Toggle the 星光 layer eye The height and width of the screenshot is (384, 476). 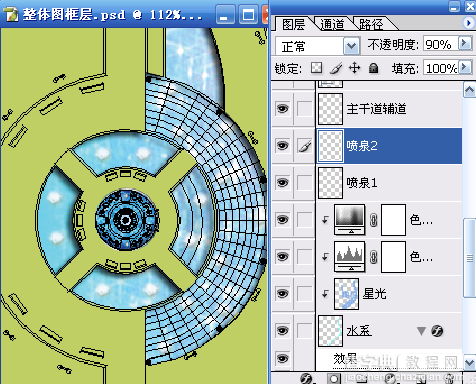282,294
